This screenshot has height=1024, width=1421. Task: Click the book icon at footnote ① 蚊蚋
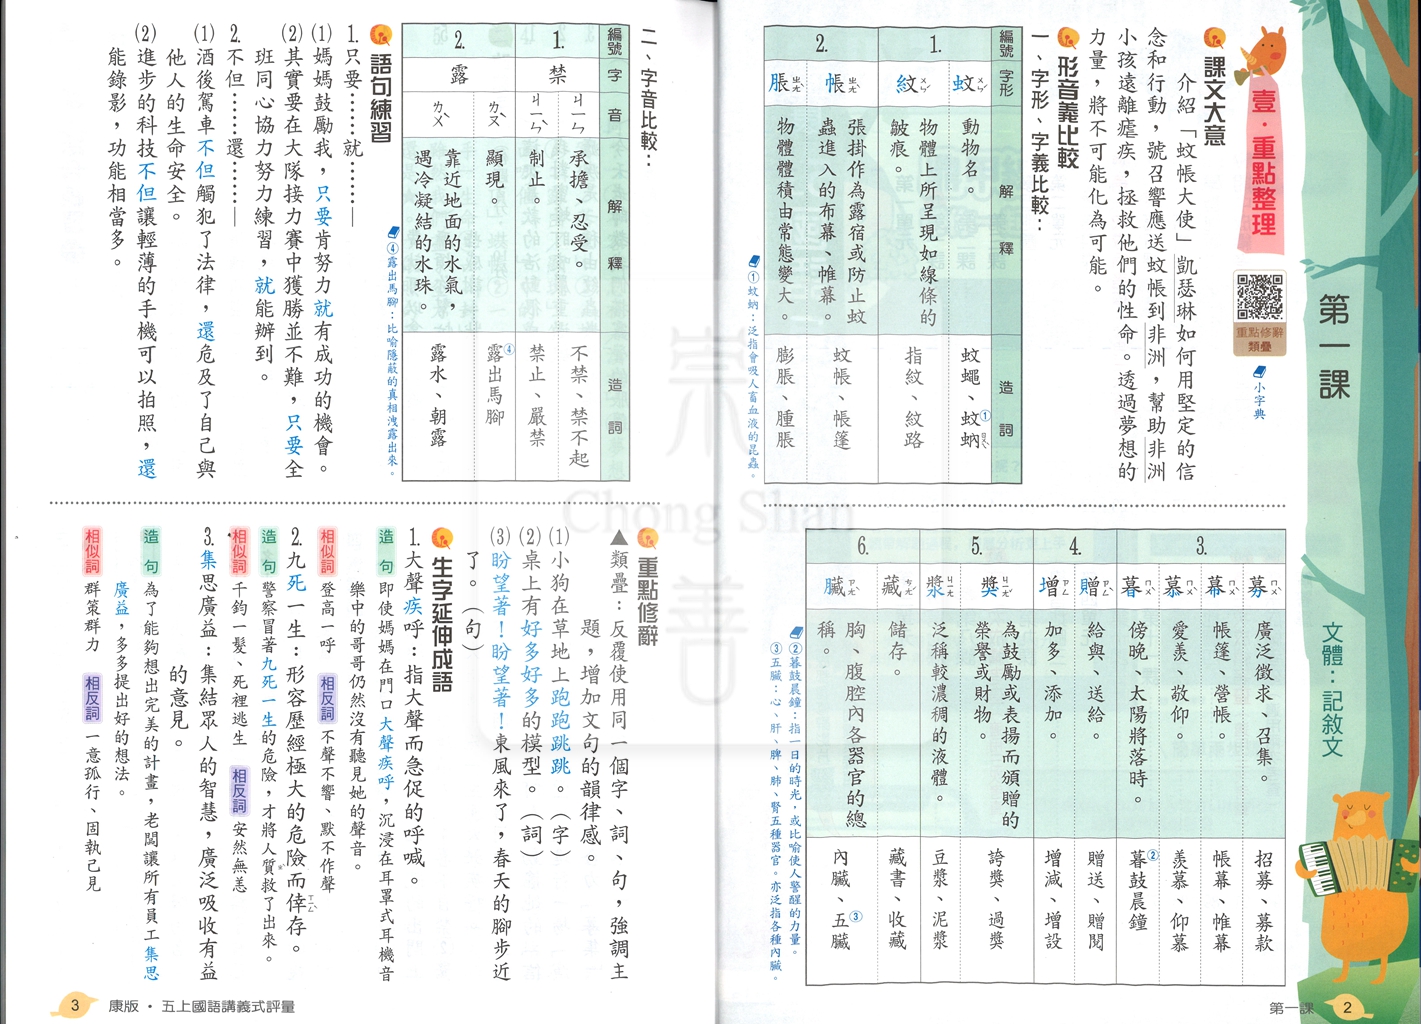point(753,262)
